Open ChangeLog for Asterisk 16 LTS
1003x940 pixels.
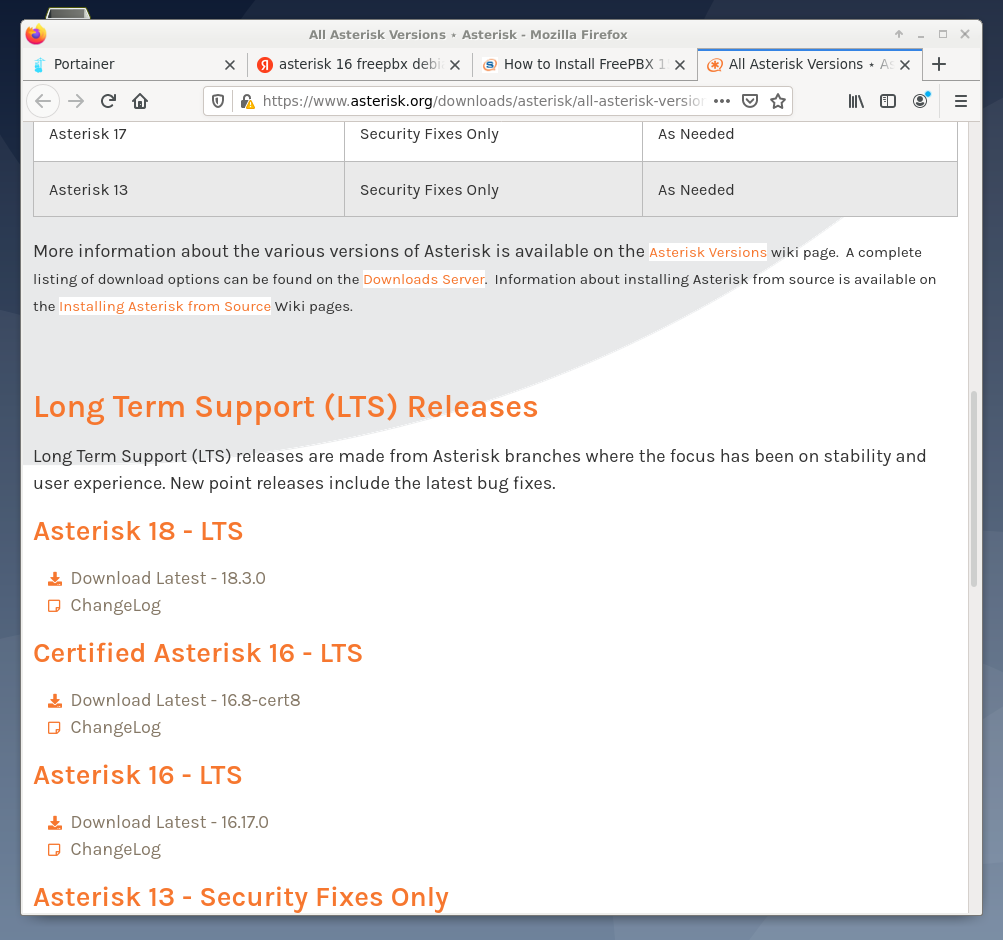pos(115,849)
